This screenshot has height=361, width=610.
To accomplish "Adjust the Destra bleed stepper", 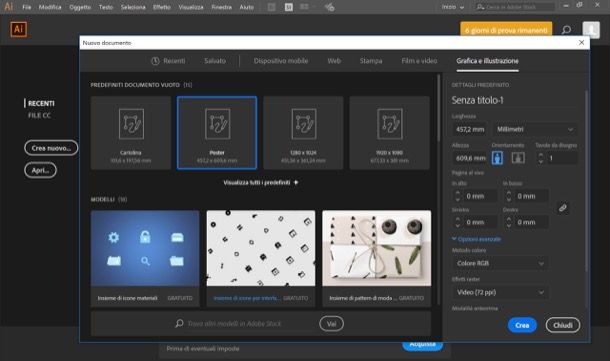I will pyautogui.click(x=508, y=222).
